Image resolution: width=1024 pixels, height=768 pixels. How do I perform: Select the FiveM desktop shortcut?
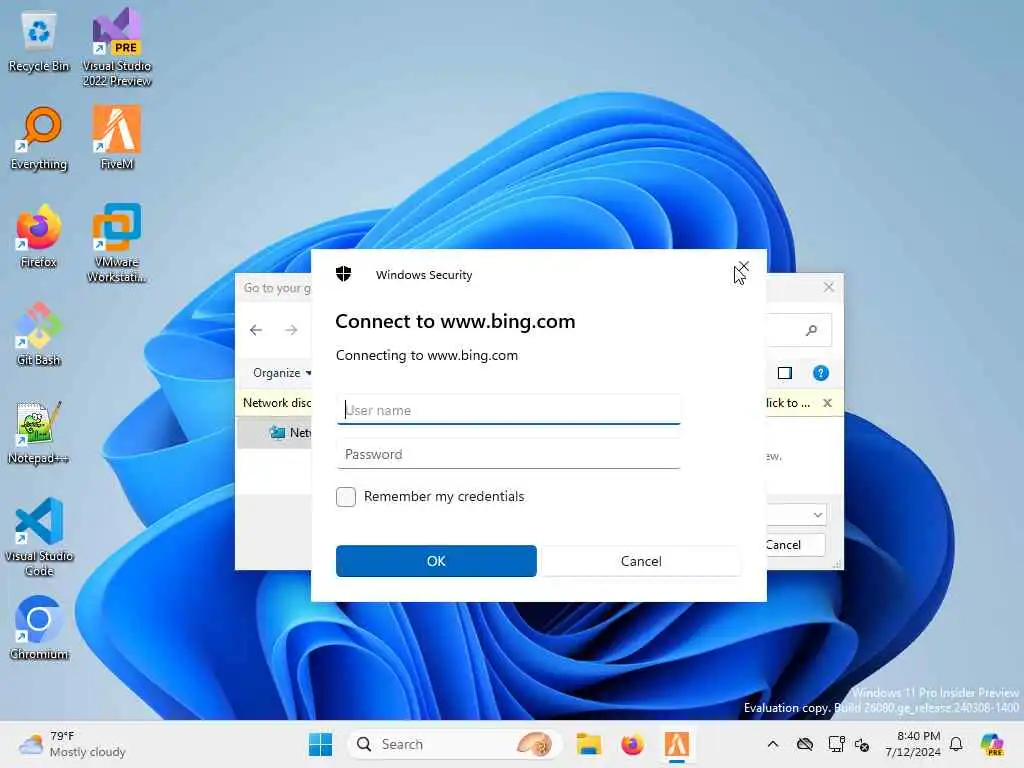coord(117,138)
